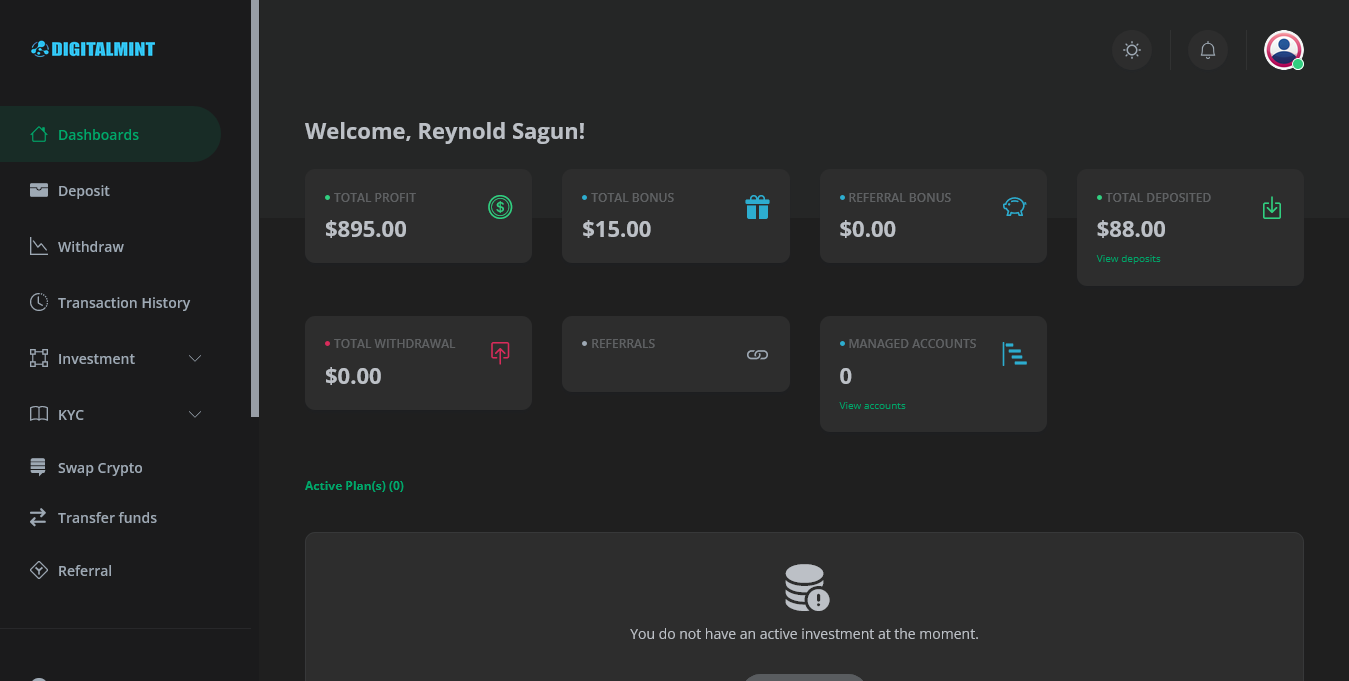Click the Total Bonus gift icon
The height and width of the screenshot is (681, 1349).
[757, 207]
